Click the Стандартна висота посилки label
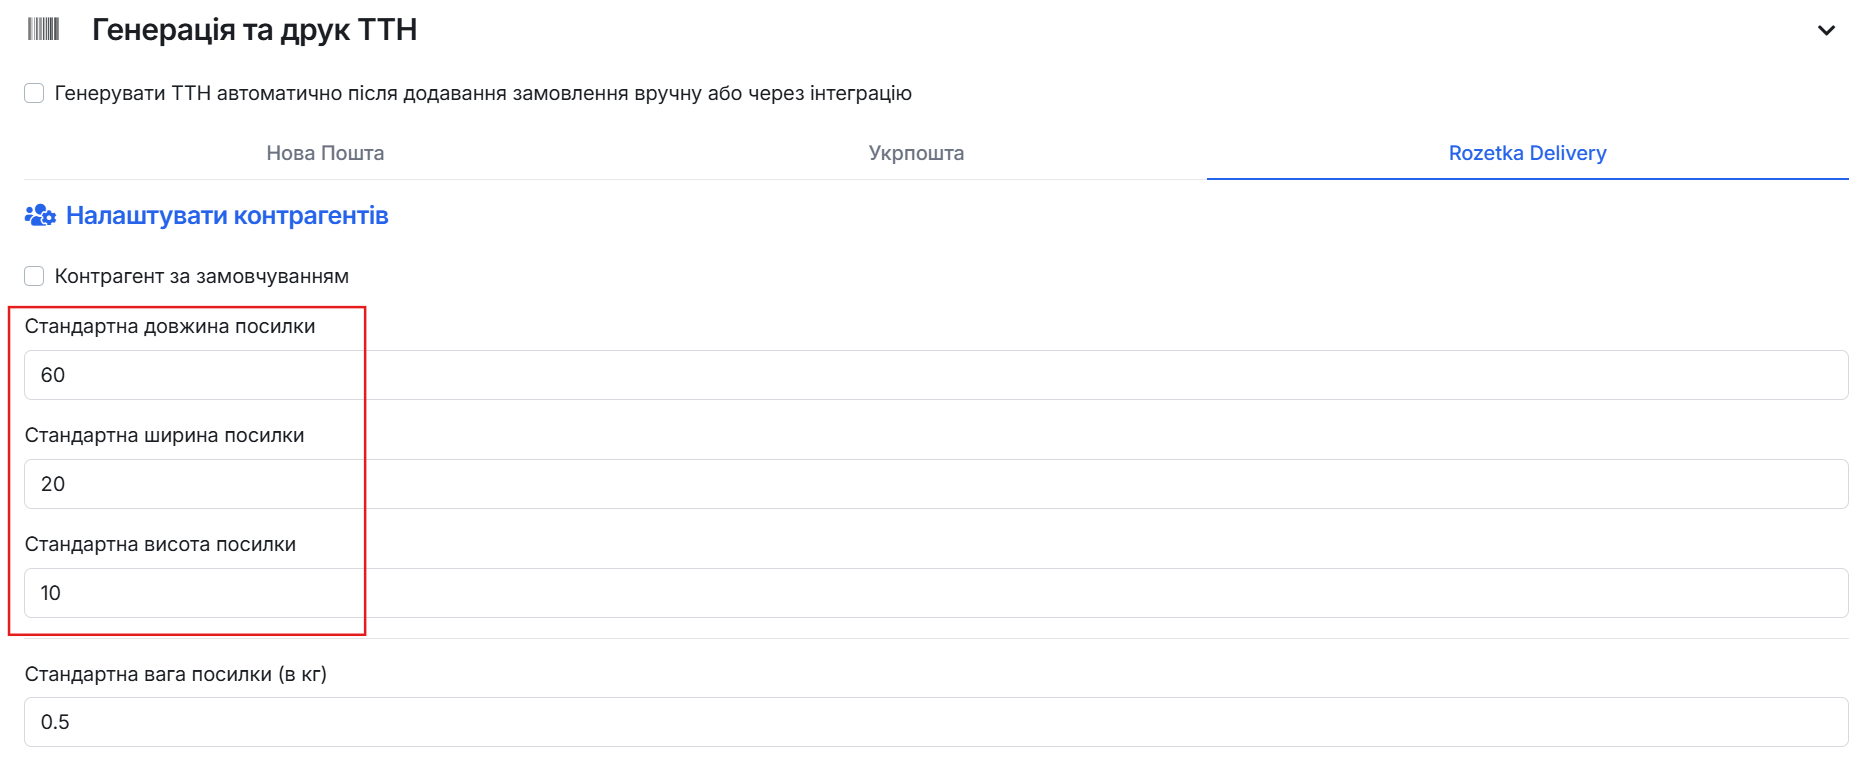This screenshot has height=767, width=1876. pyautogui.click(x=160, y=544)
